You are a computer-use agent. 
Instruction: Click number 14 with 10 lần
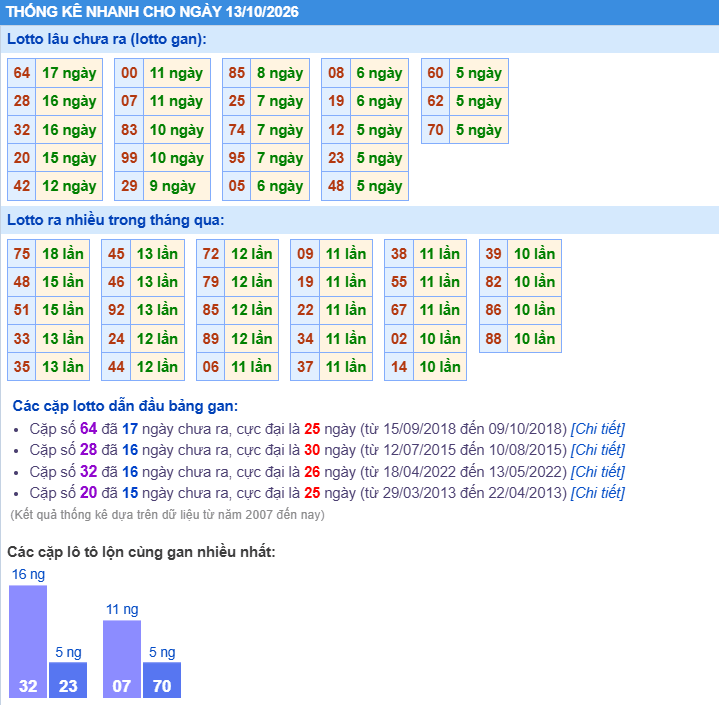click(x=399, y=366)
